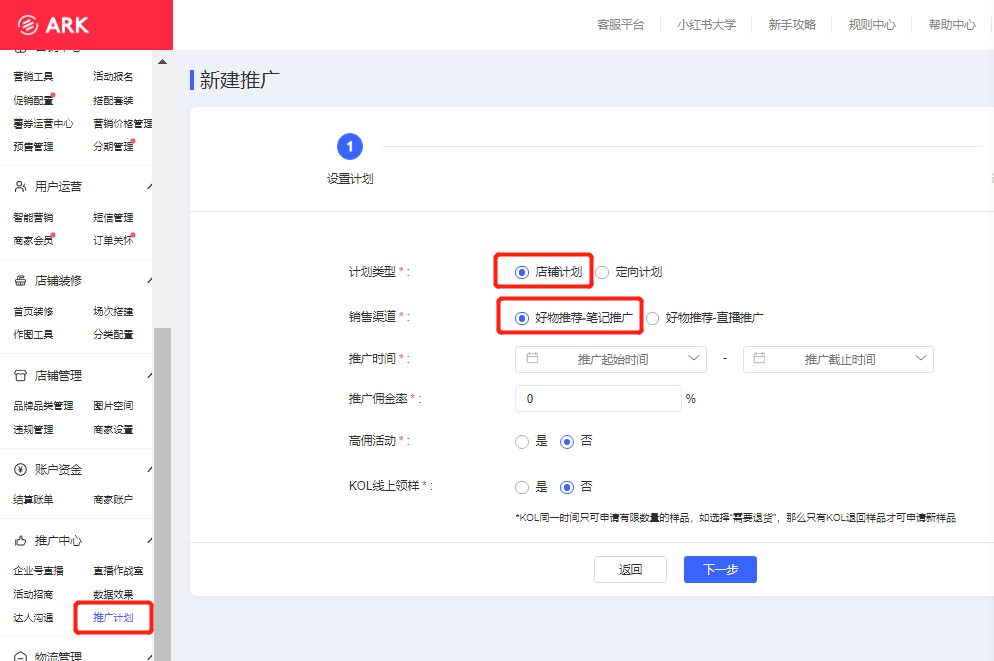This screenshot has height=661, width=994.
Task: Open 小红书大学 in top navigation
Action: [706, 25]
